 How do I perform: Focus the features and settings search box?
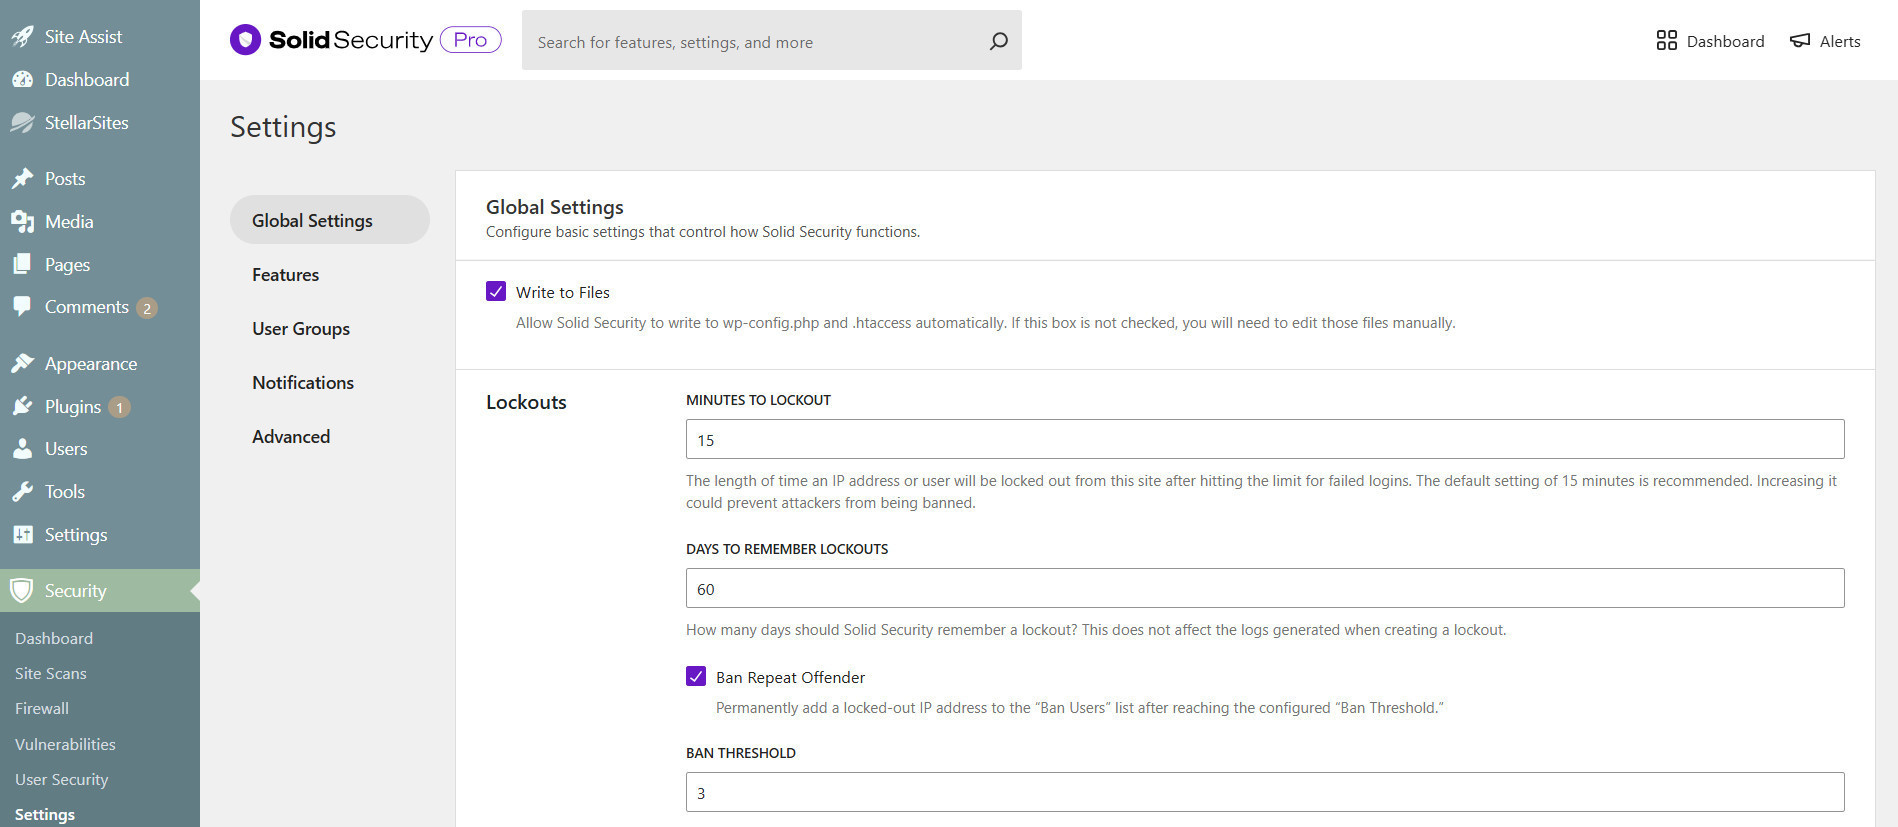tap(750, 42)
